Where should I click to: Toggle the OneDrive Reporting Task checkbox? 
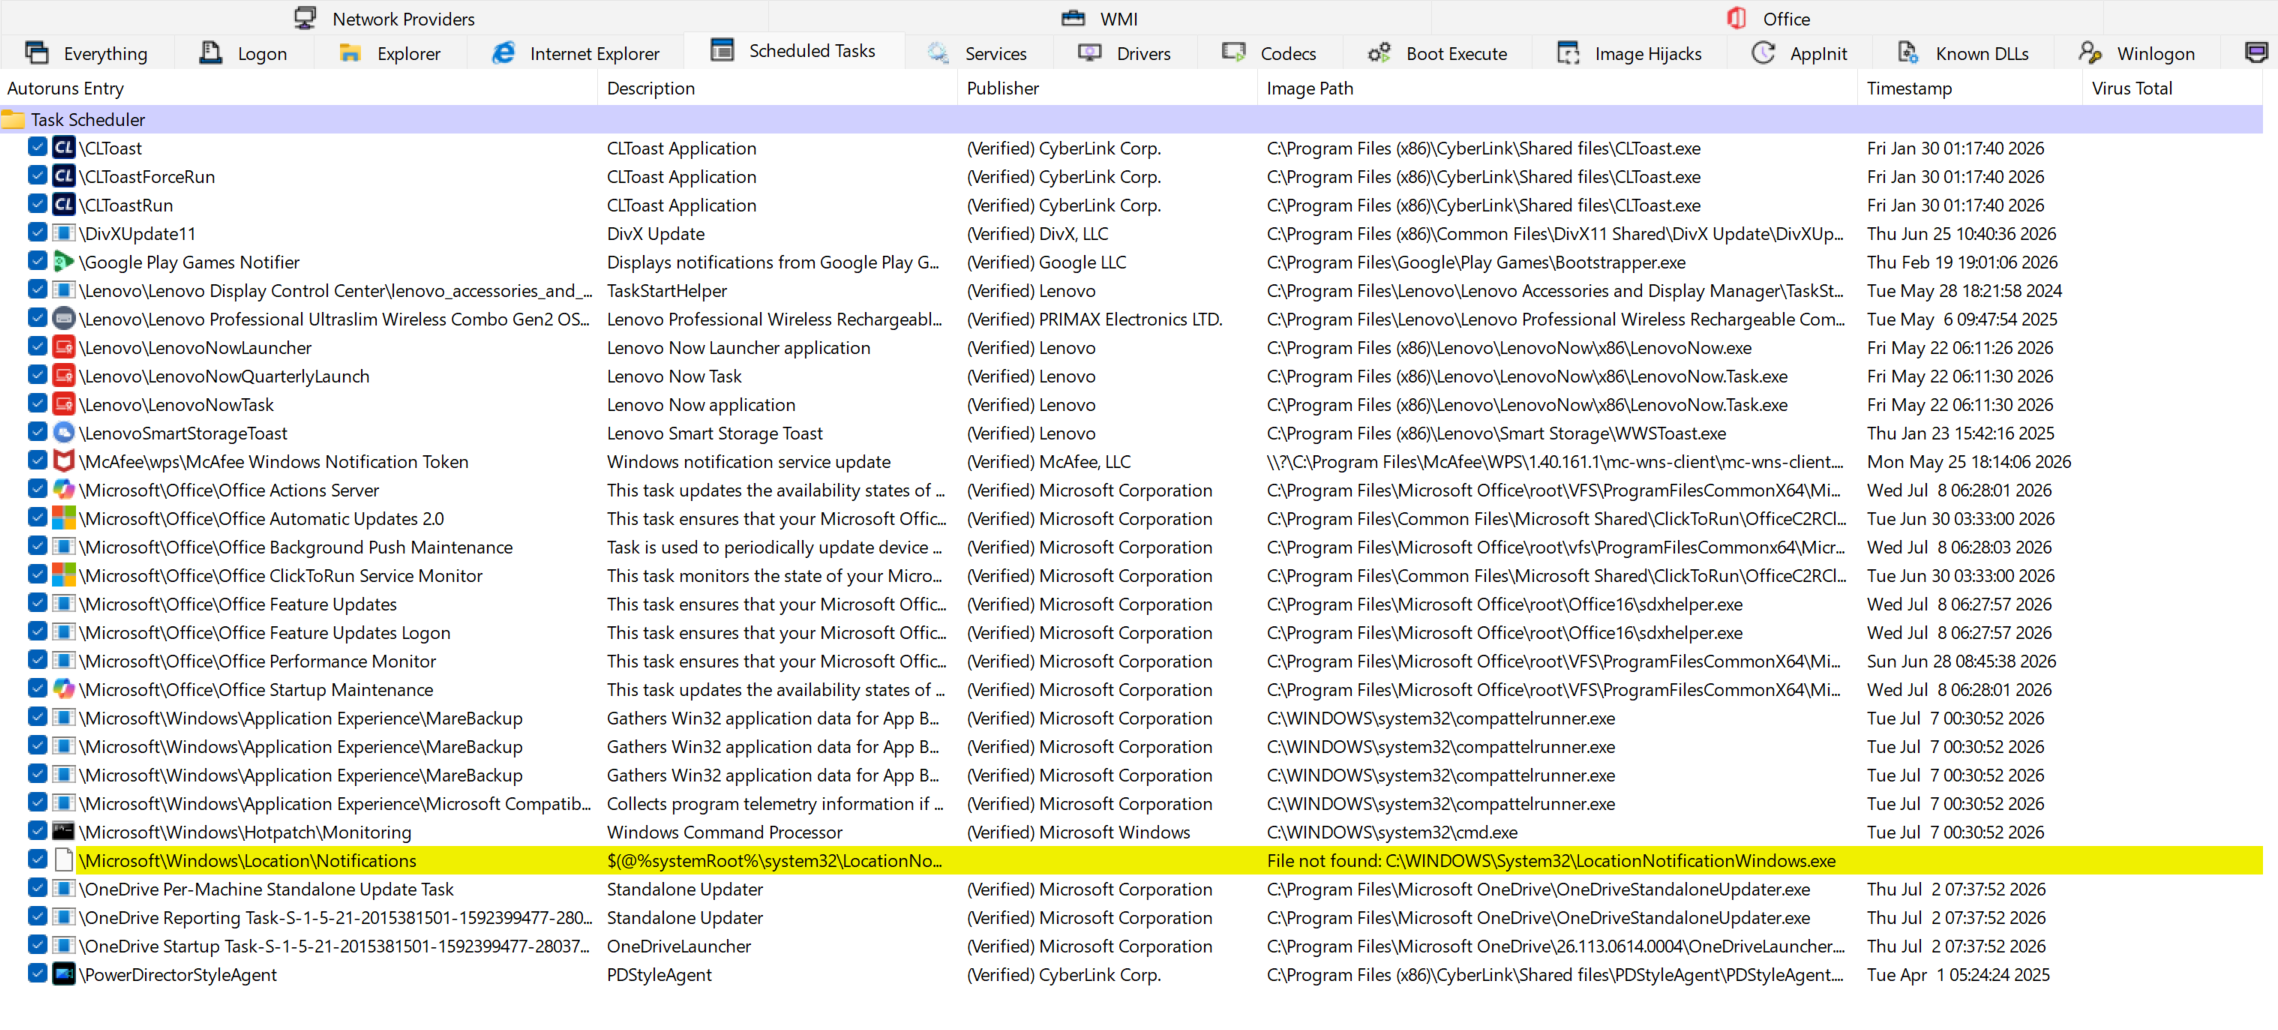(x=38, y=917)
